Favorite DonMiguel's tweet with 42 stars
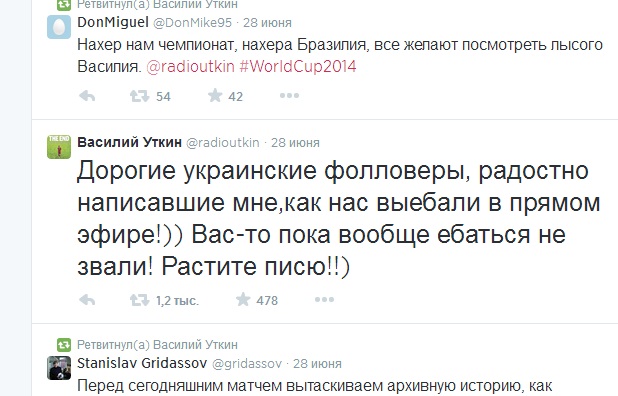Image resolution: width=618 pixels, height=396 pixels. pos(215,95)
